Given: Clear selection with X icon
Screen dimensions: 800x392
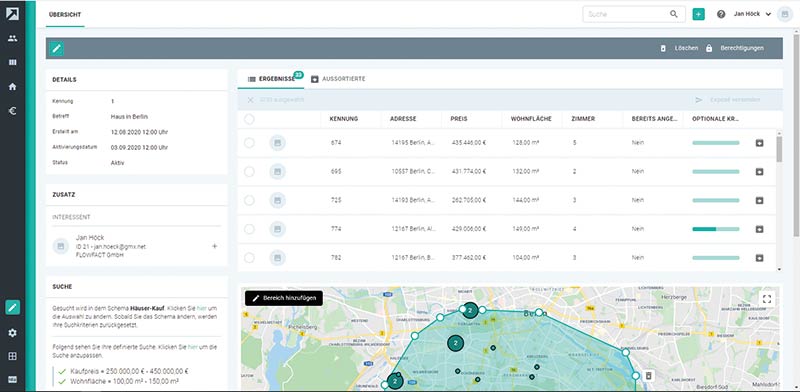Looking at the screenshot, I should (x=251, y=100).
